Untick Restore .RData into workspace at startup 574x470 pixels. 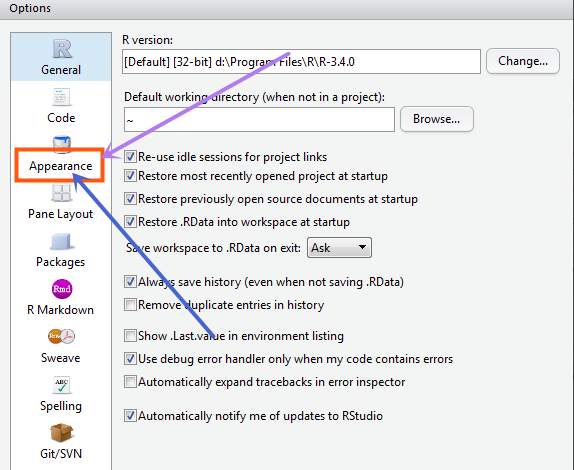[x=130, y=221]
